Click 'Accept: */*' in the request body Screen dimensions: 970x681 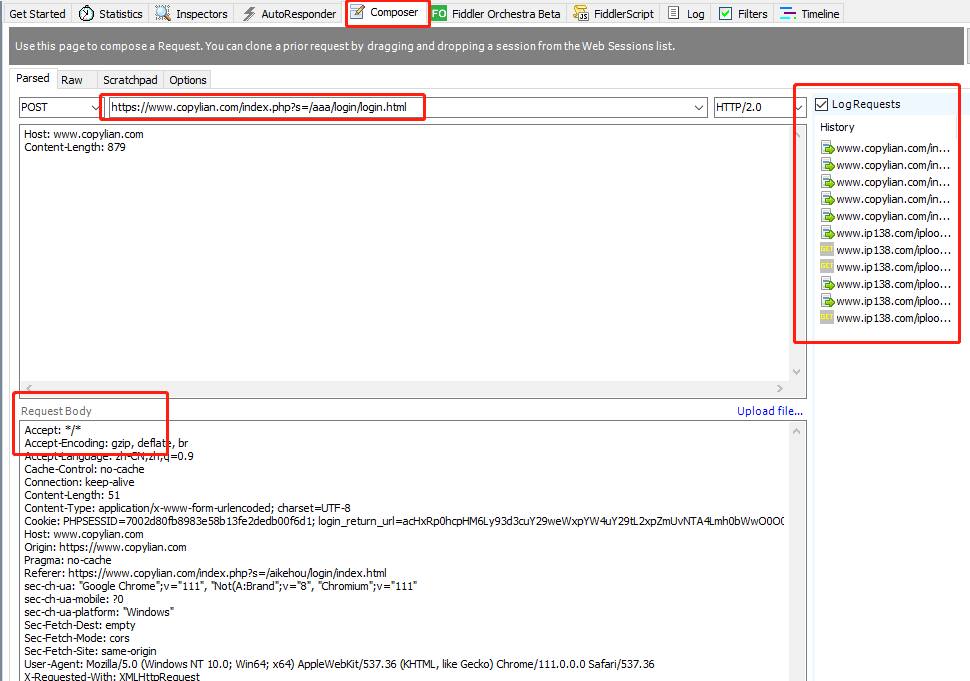53,430
